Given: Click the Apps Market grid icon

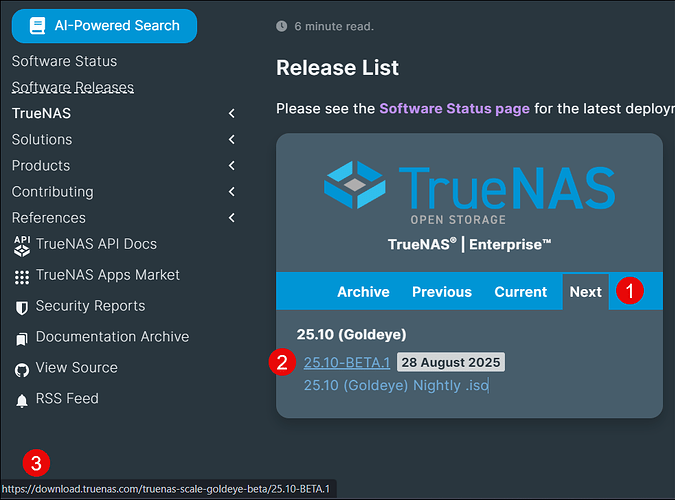Looking at the screenshot, I should pos(21,276).
